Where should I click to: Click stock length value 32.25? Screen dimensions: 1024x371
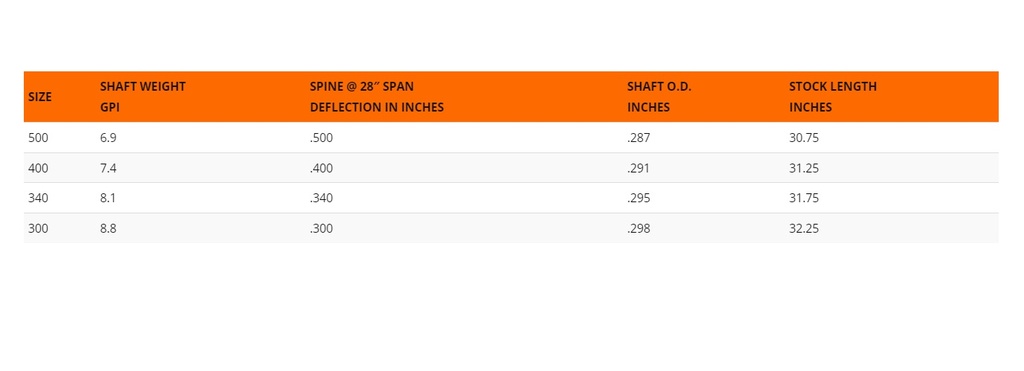pos(804,229)
